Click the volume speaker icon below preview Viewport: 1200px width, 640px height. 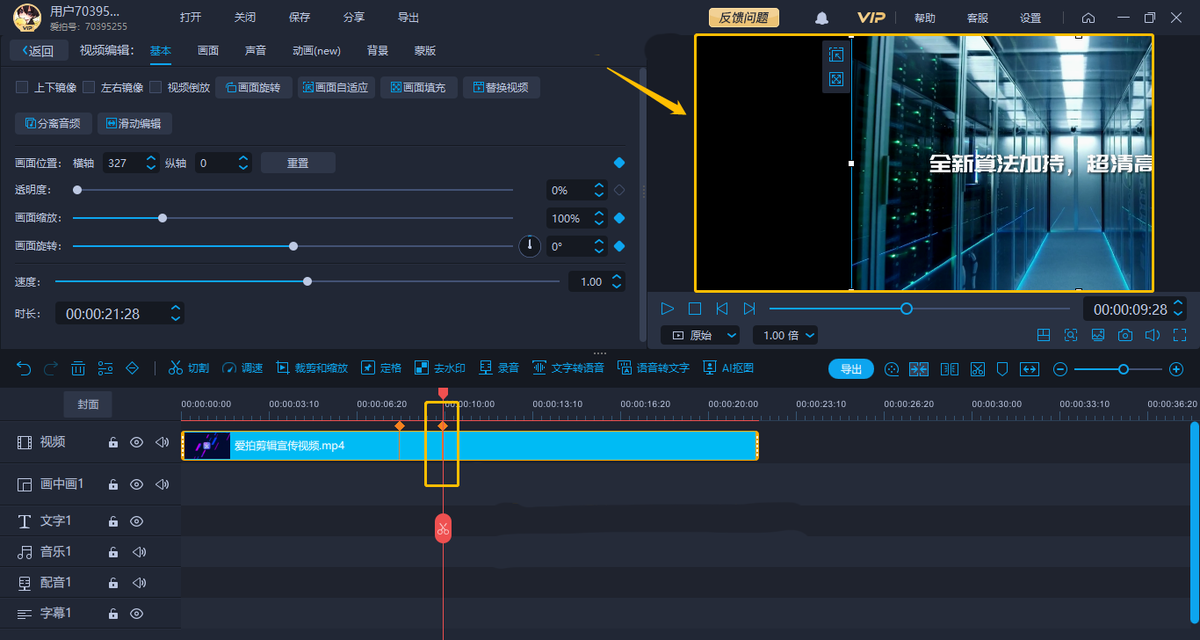[1152, 335]
